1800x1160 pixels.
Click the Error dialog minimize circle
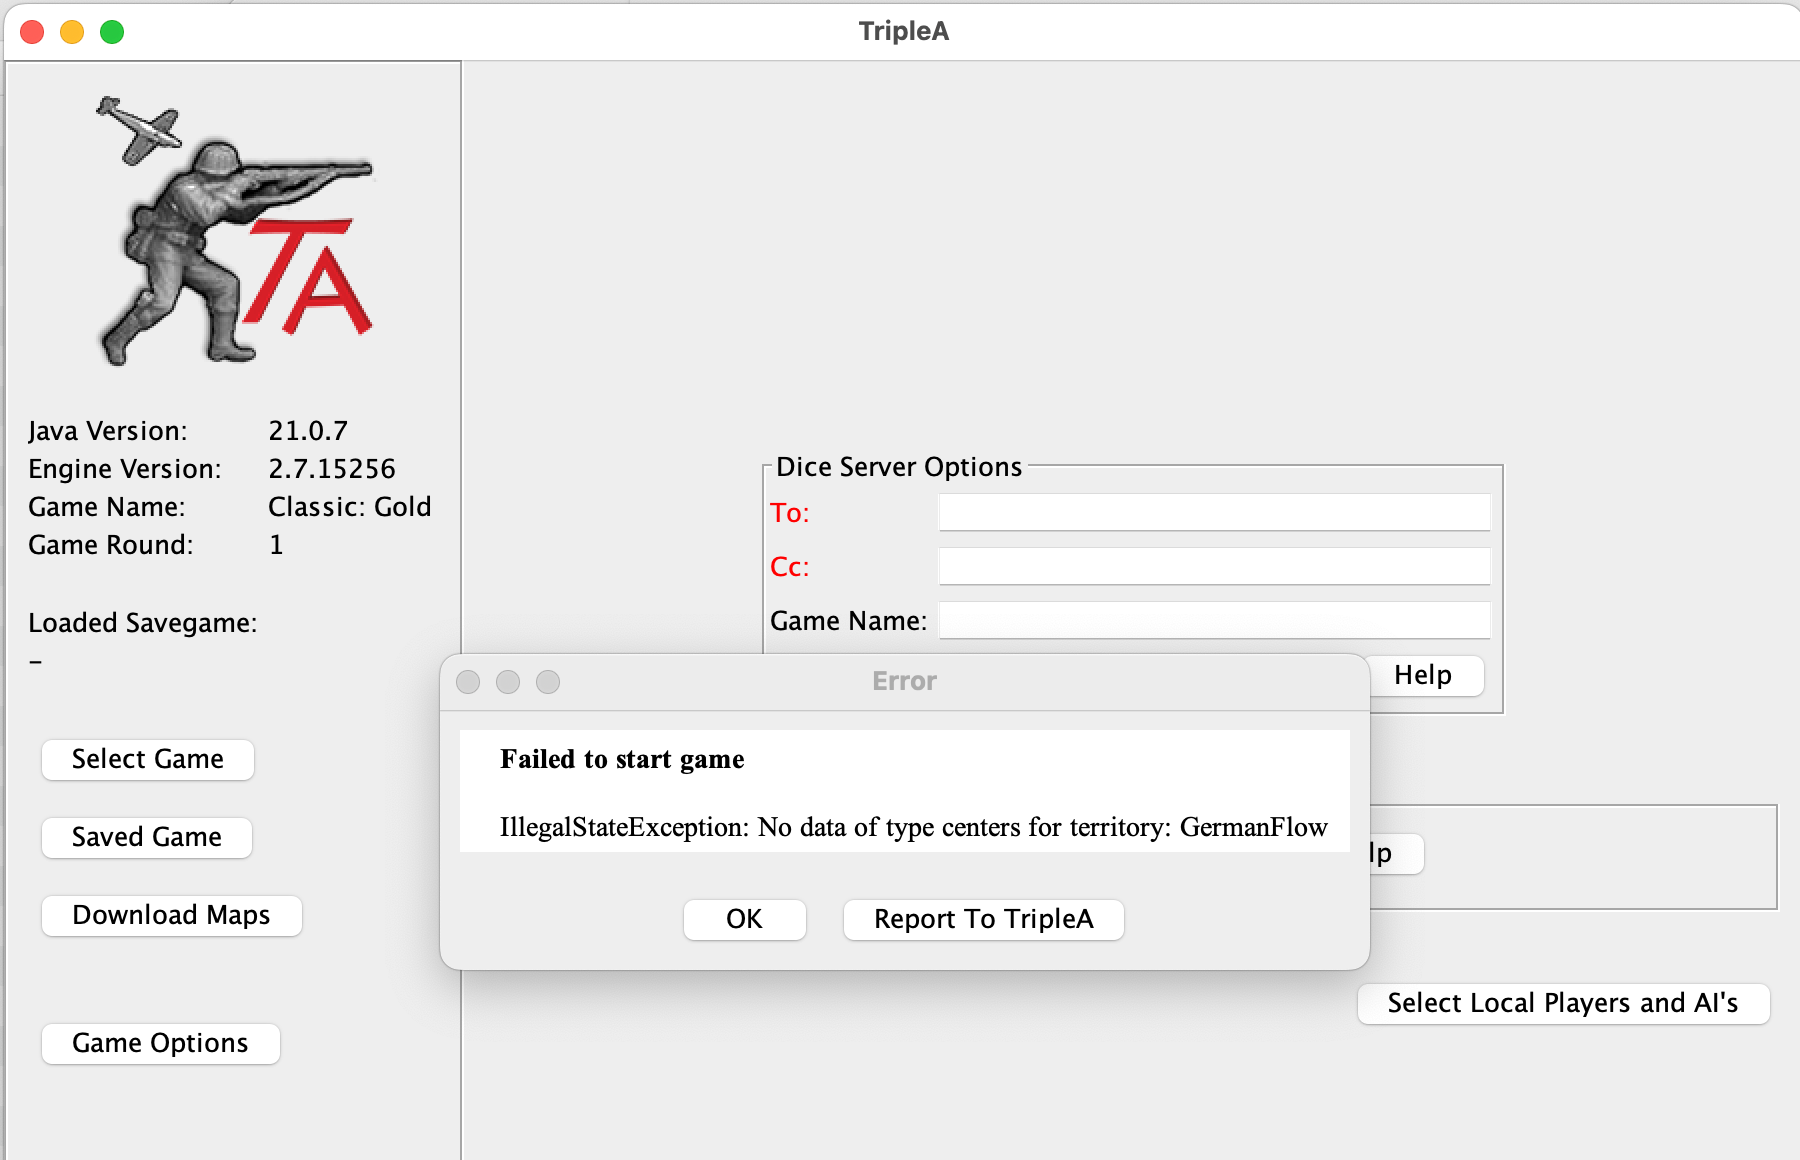[508, 681]
